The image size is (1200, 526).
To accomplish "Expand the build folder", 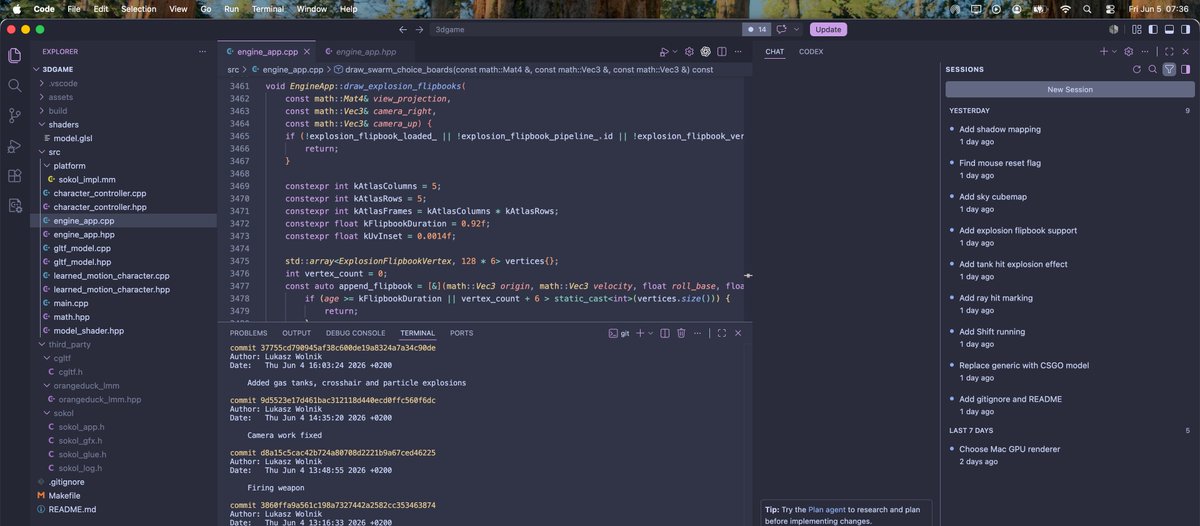I will pyautogui.click(x=57, y=111).
